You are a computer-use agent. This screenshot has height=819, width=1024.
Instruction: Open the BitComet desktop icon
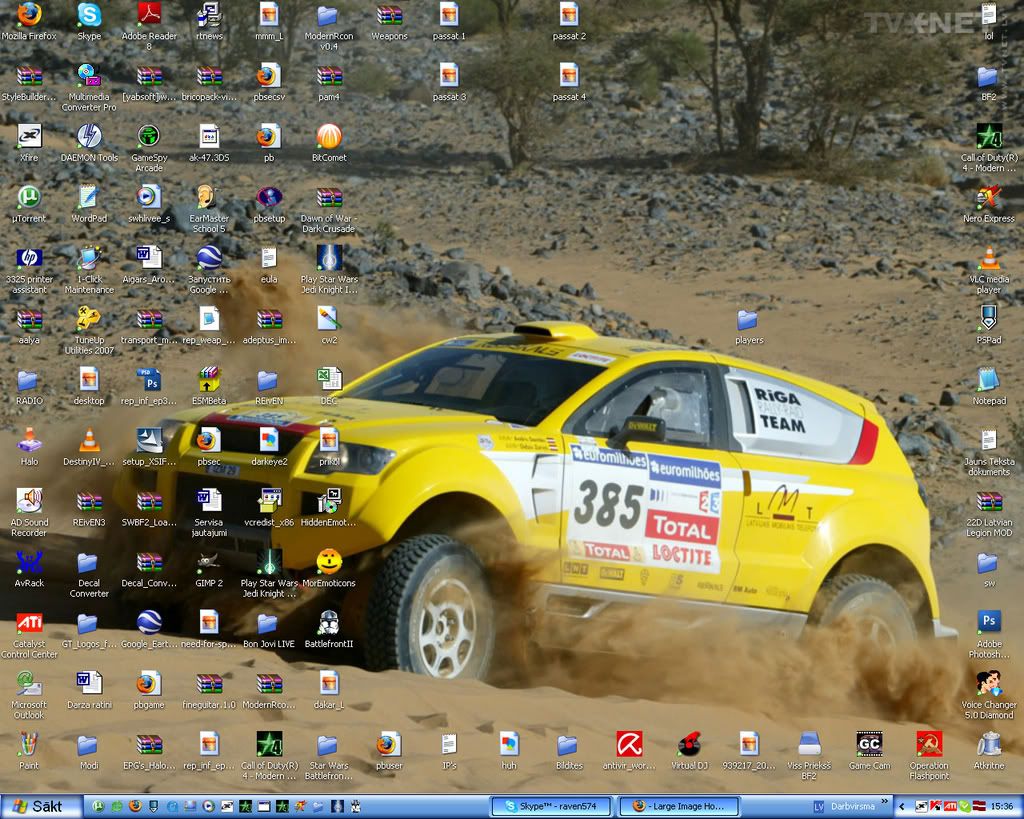pyautogui.click(x=329, y=142)
